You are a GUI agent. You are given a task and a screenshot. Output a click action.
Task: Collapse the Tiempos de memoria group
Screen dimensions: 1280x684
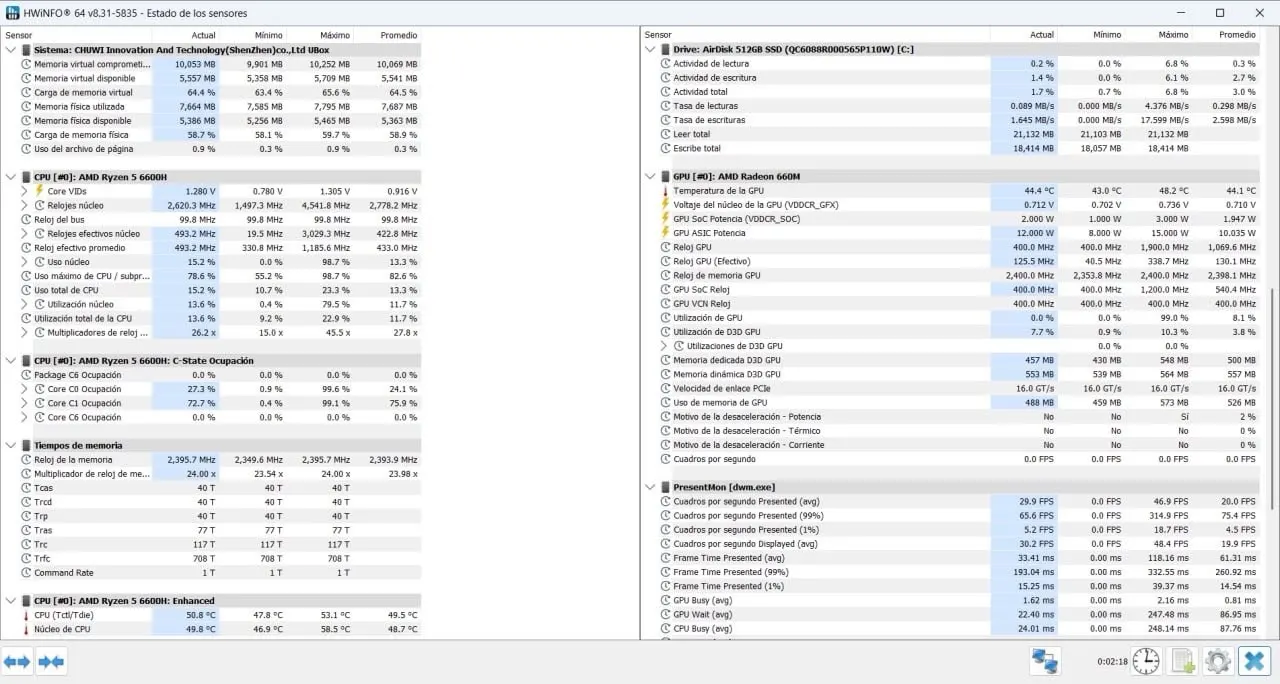[x=11, y=446]
